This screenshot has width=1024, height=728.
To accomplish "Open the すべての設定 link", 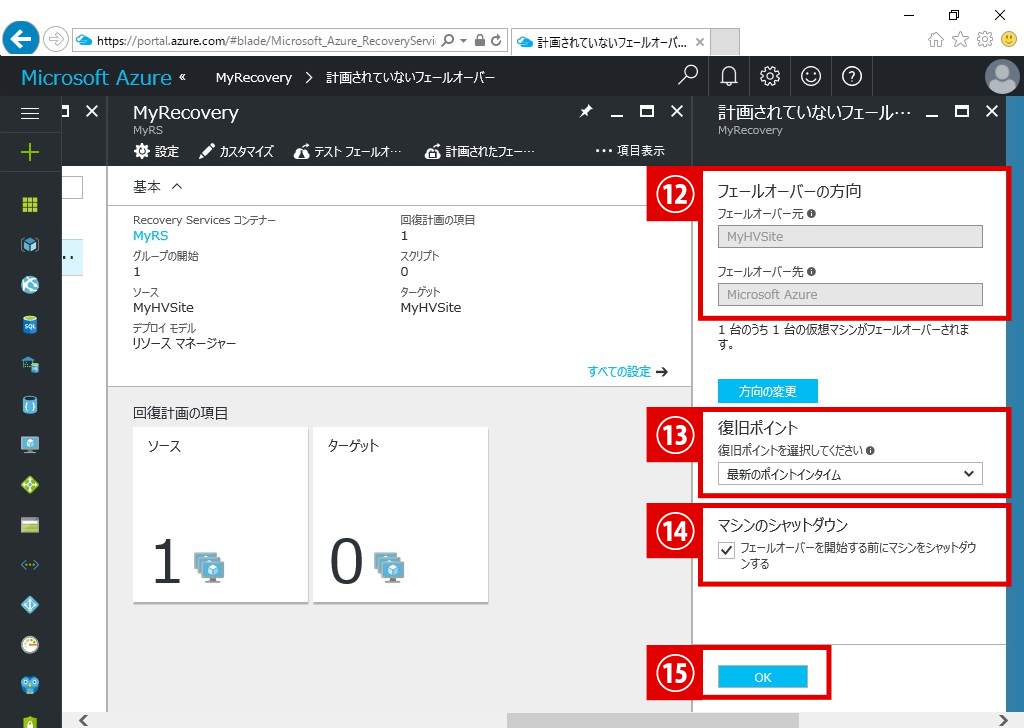I will coord(627,372).
